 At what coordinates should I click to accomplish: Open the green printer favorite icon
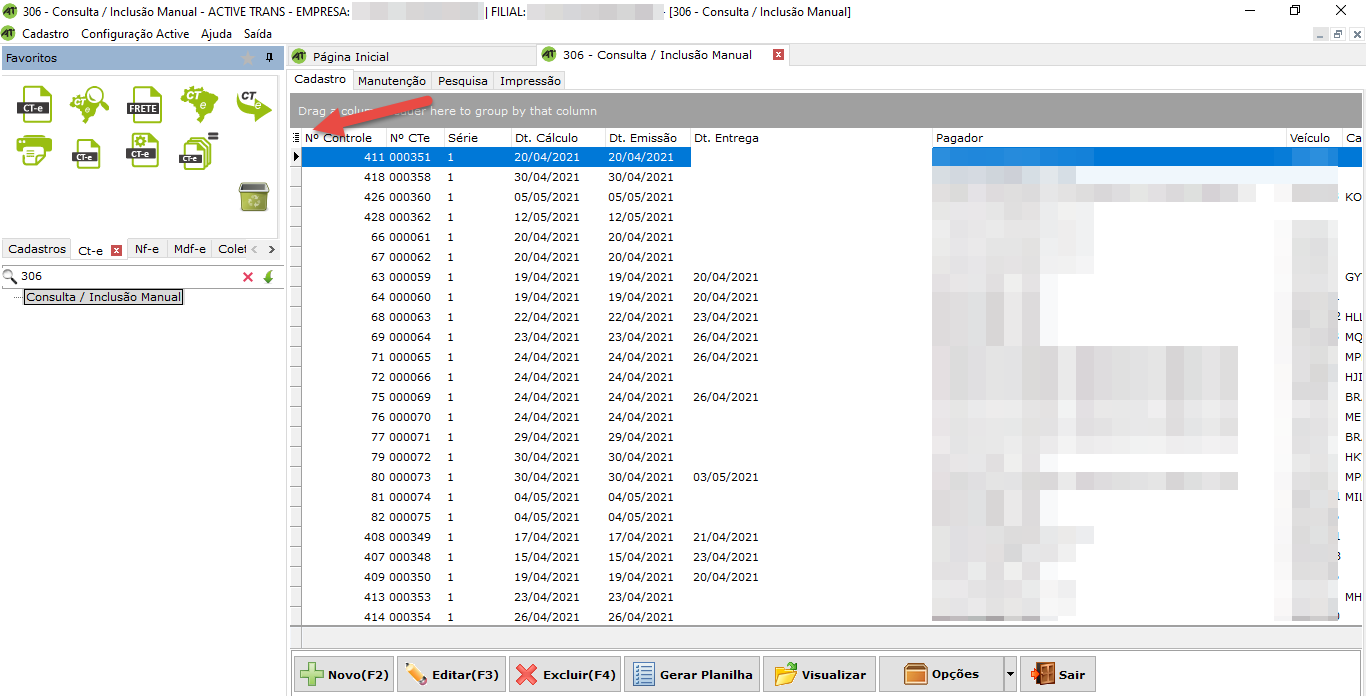tap(34, 151)
